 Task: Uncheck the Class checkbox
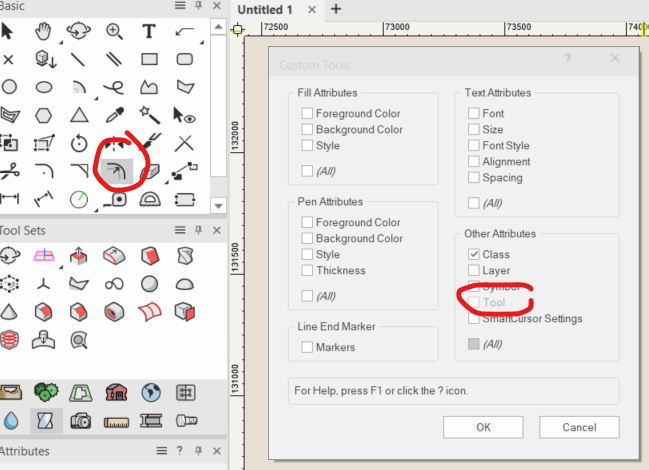[474, 255]
